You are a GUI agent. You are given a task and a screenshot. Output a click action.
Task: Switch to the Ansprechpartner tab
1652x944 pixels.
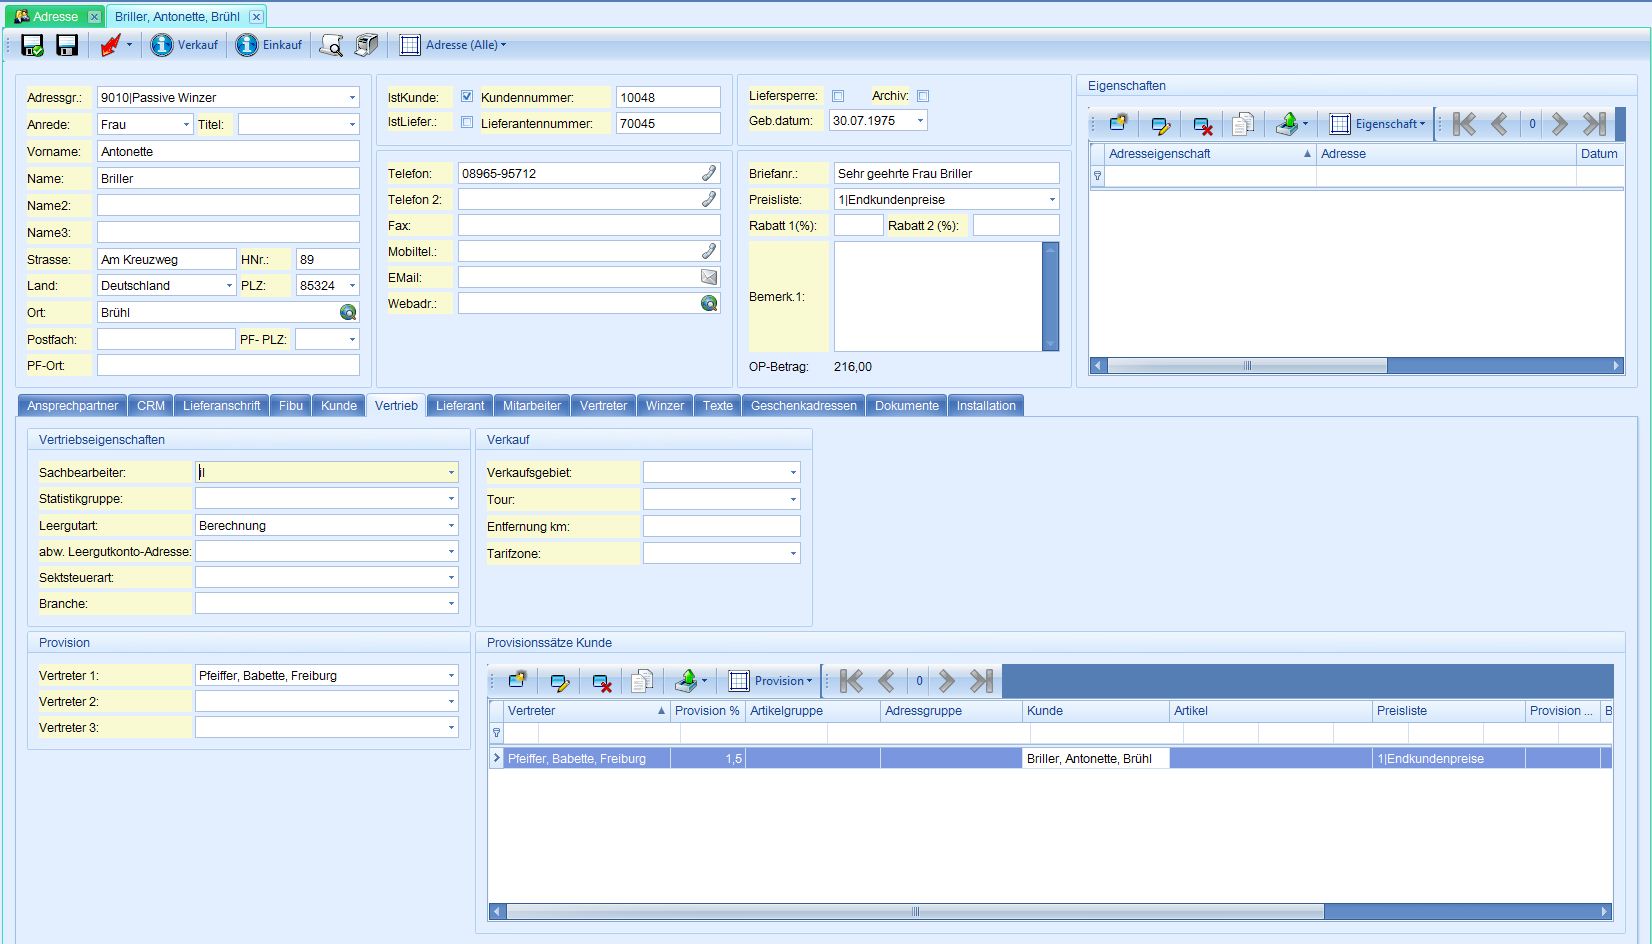pos(73,406)
